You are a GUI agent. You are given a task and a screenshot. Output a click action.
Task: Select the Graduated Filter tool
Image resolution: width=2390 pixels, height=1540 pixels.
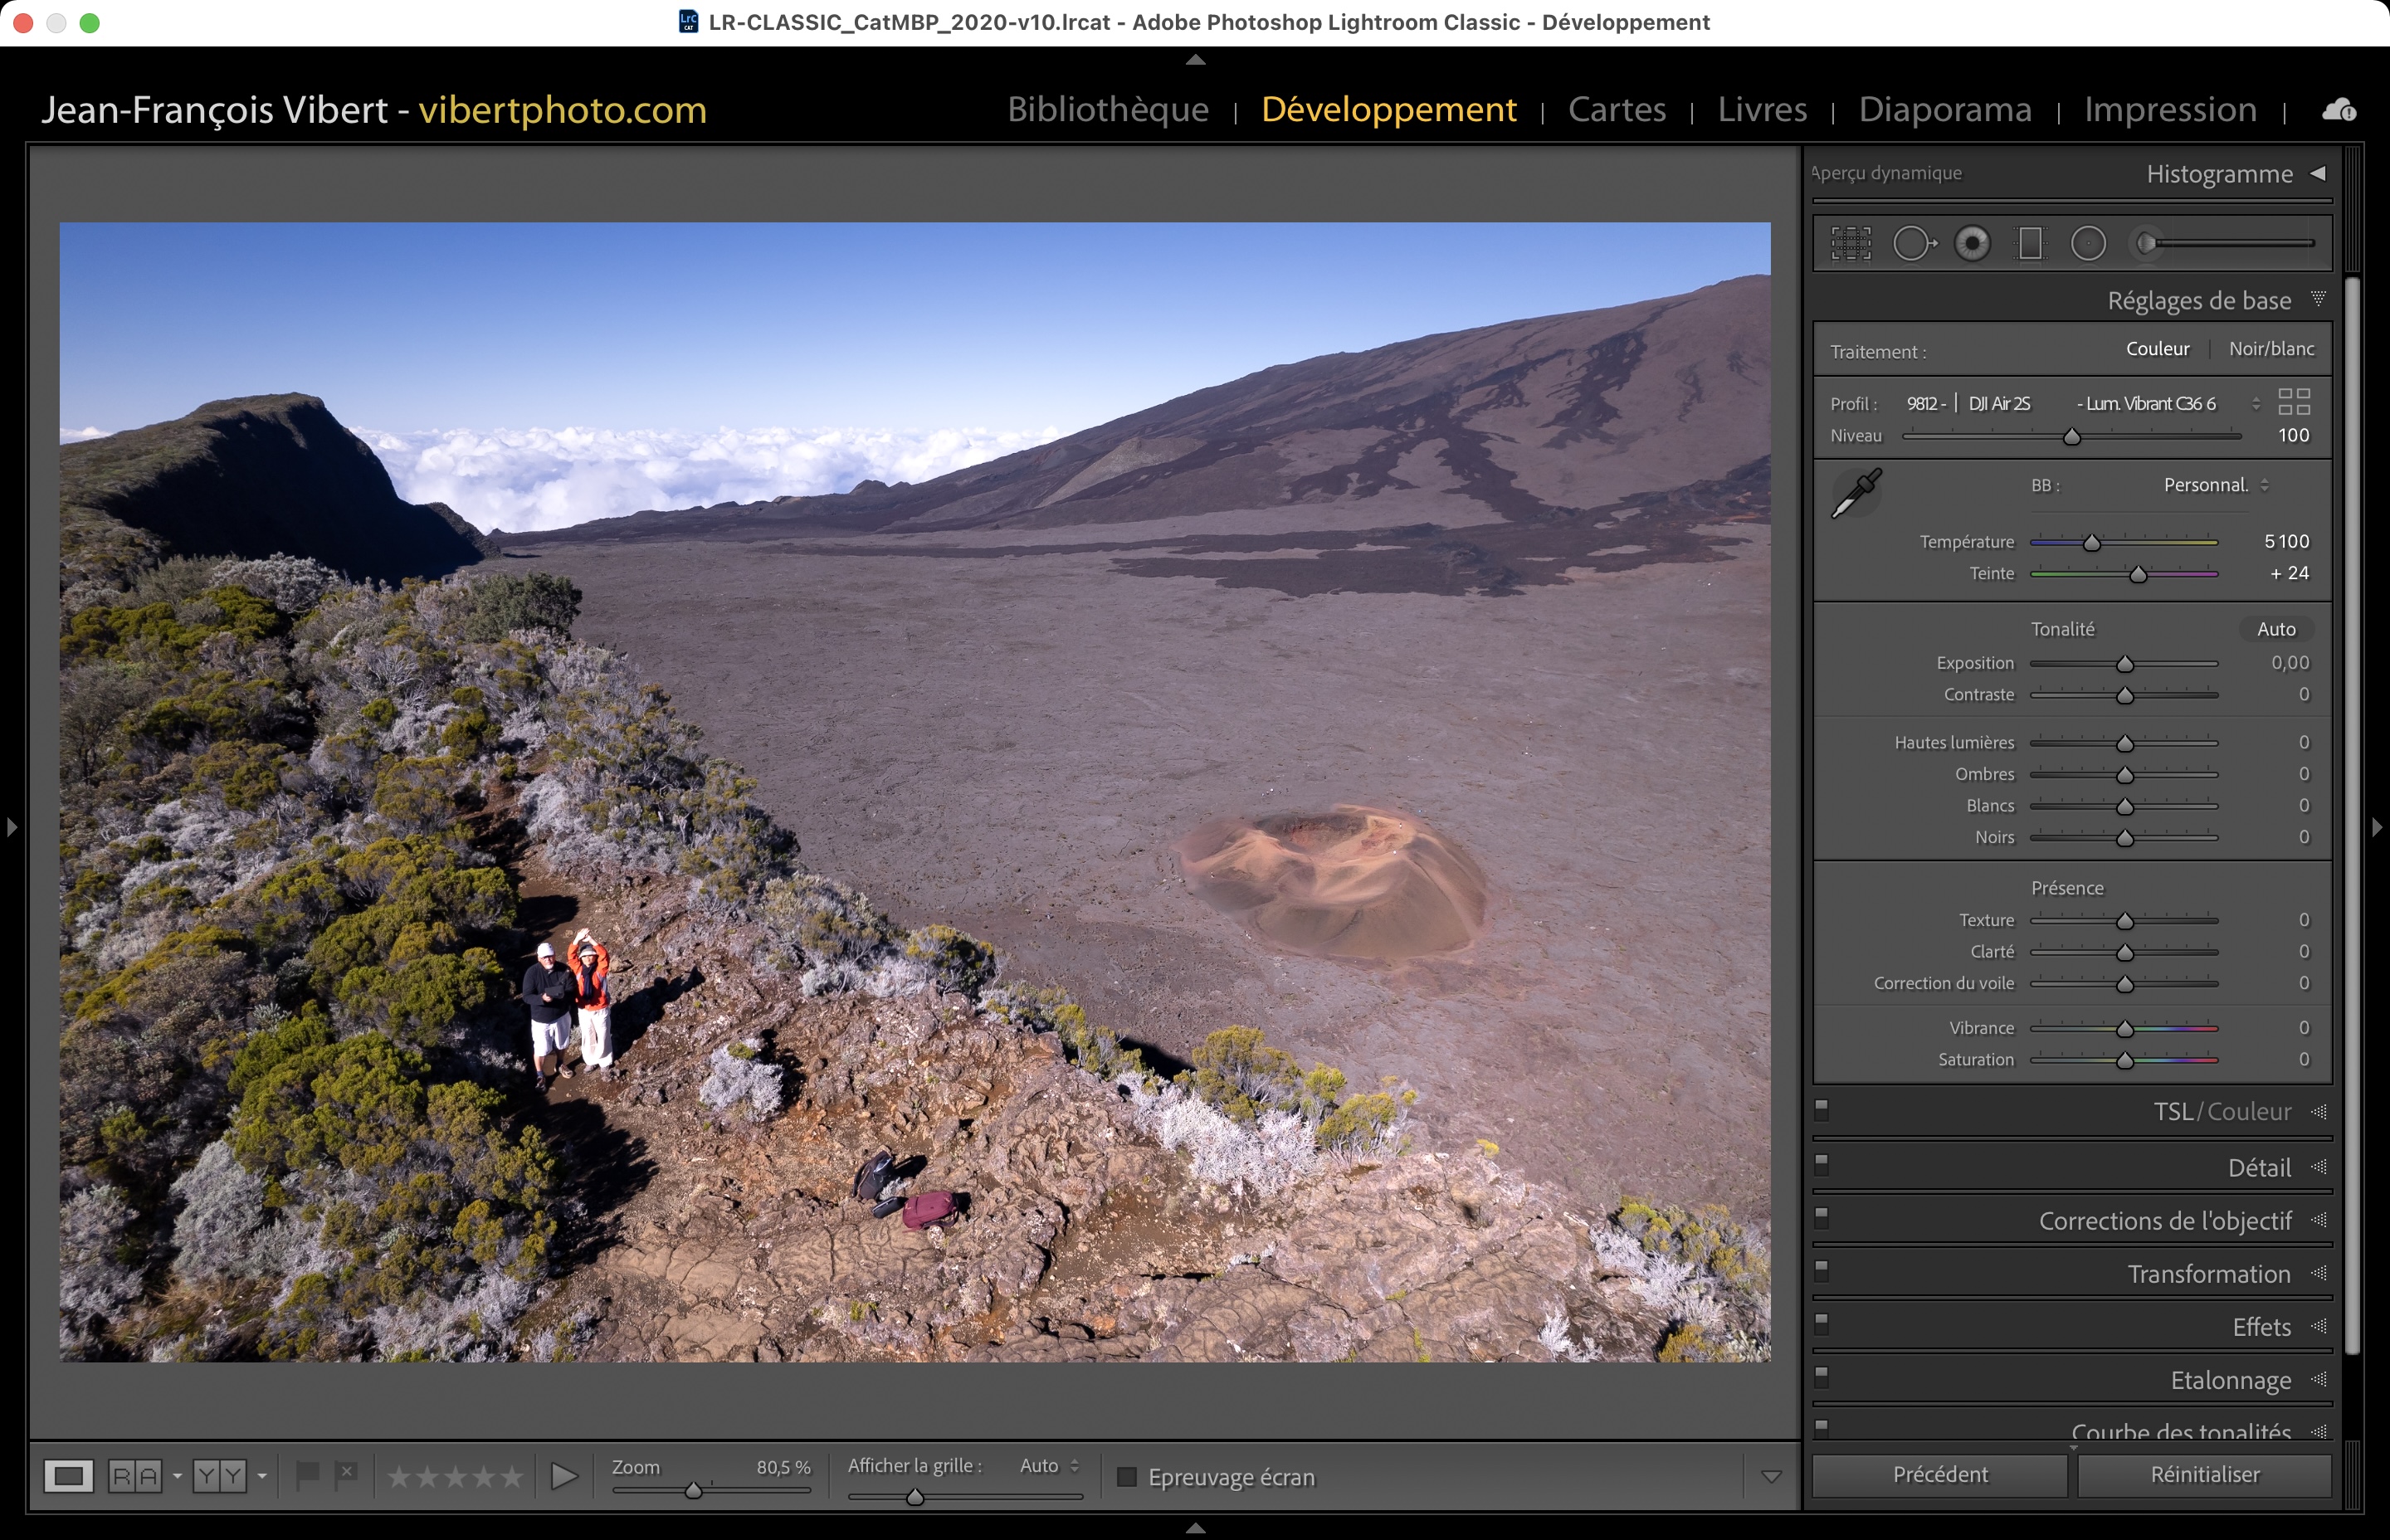point(2030,243)
